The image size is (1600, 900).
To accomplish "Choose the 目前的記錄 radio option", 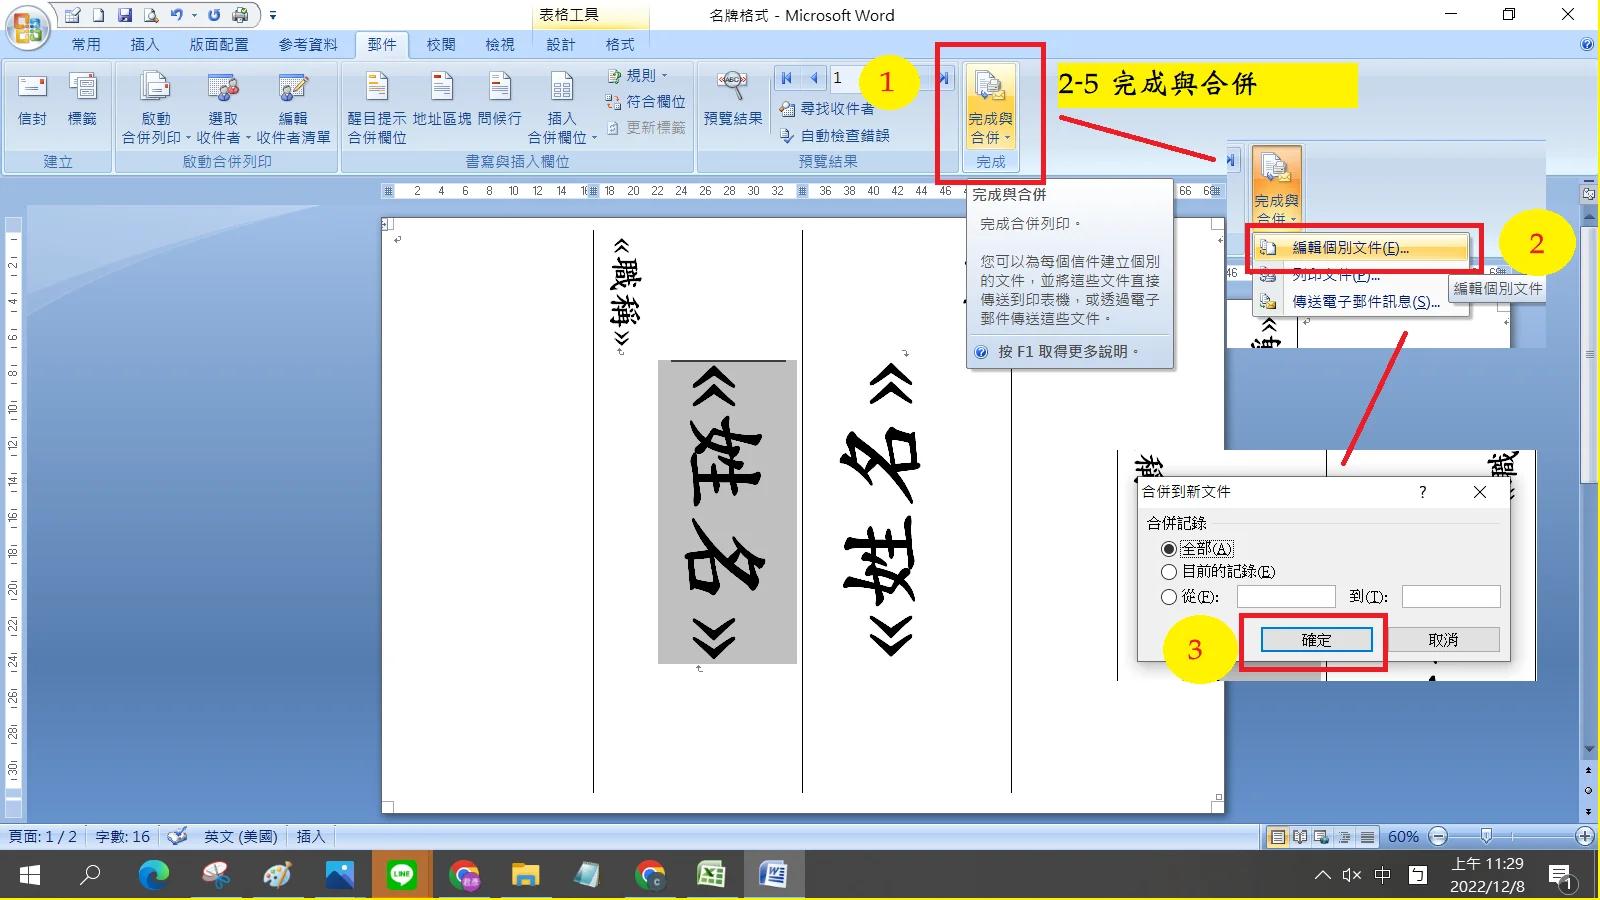I will pos(1169,572).
